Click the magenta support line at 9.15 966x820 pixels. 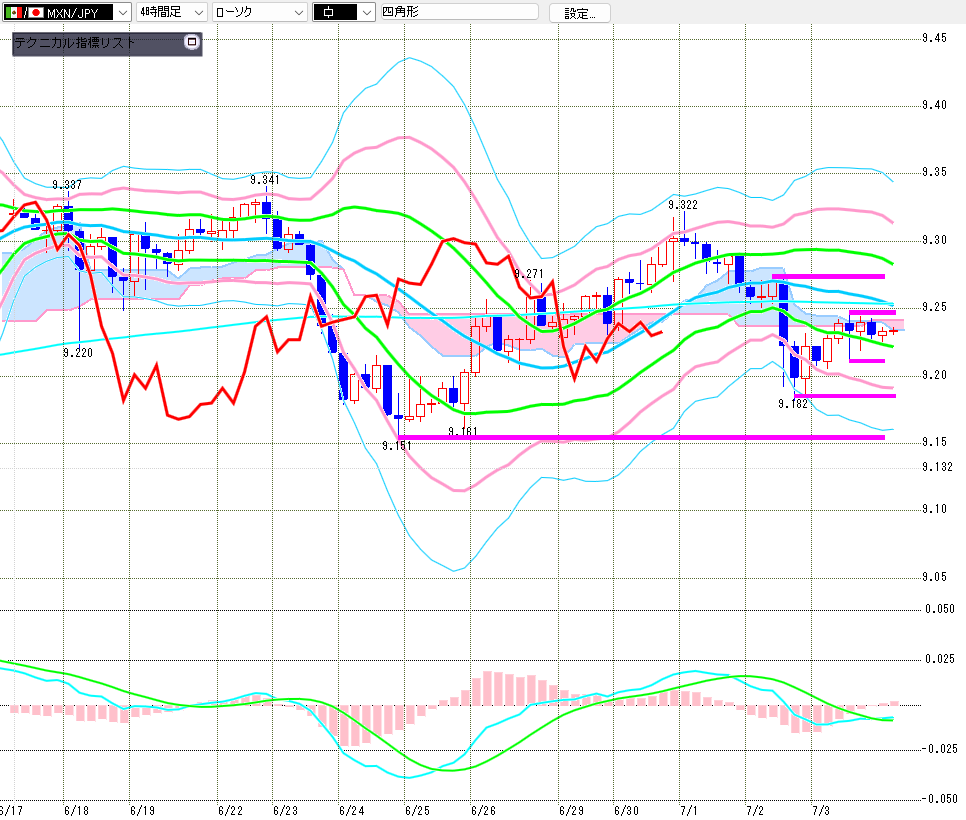click(641, 437)
